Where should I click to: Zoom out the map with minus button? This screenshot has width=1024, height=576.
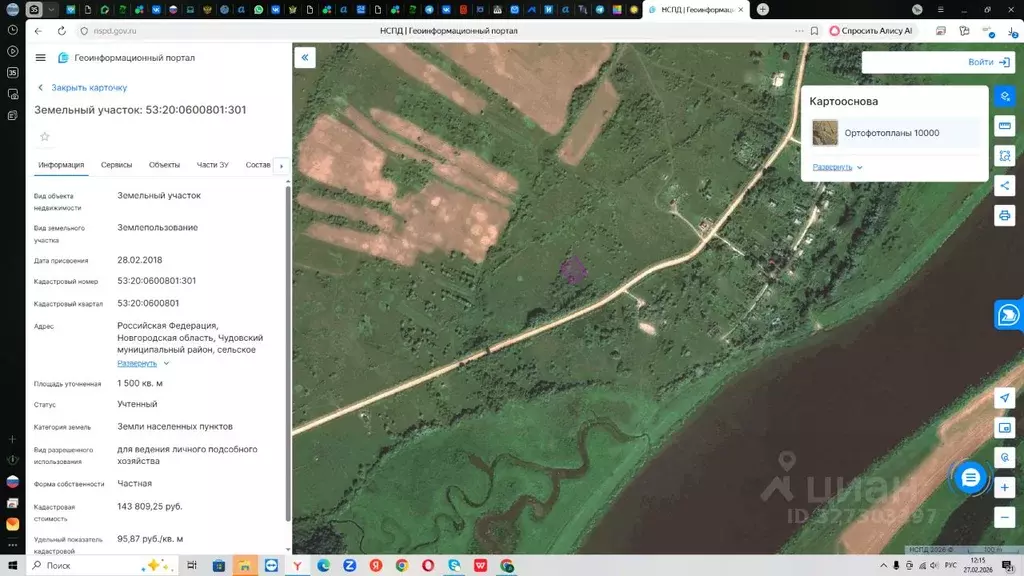[1005, 517]
